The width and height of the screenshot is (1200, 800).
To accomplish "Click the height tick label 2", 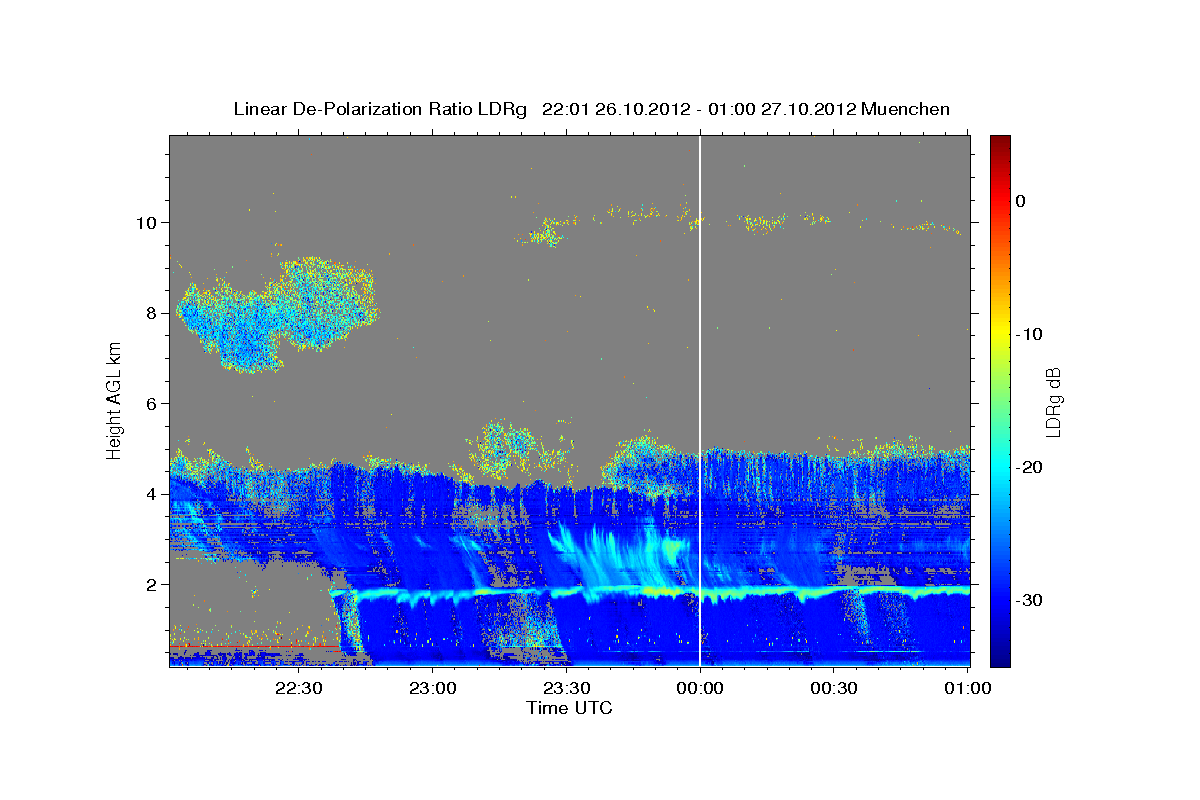I will click(x=150, y=585).
